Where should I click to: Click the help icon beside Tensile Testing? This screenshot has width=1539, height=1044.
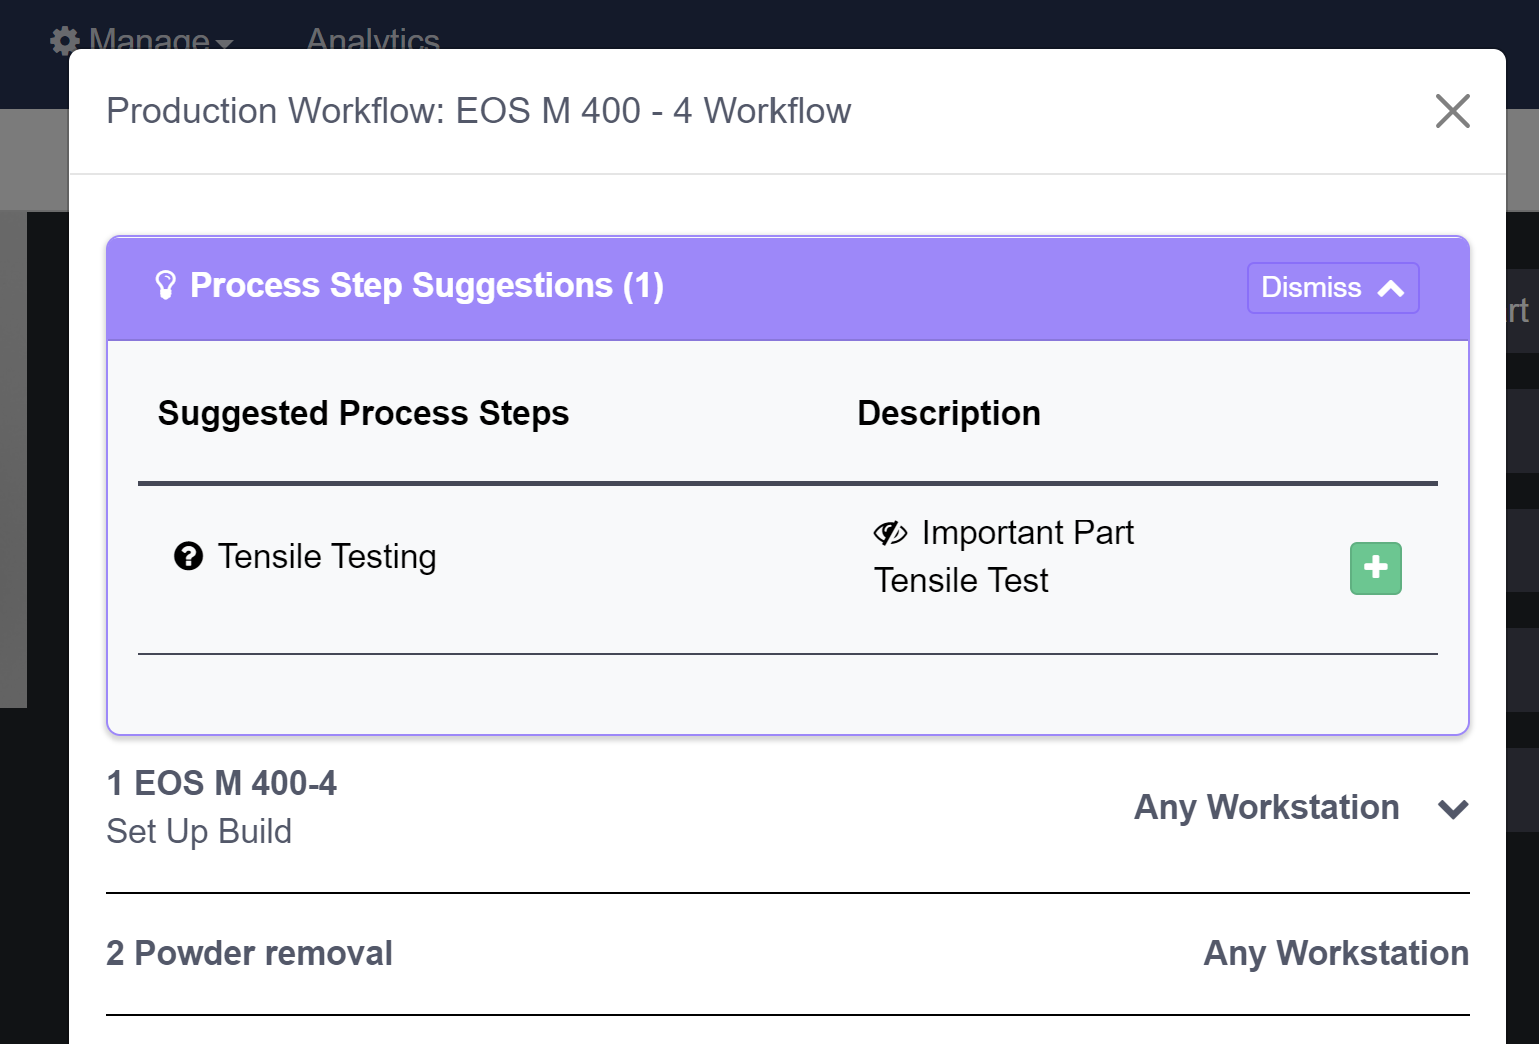pos(188,556)
